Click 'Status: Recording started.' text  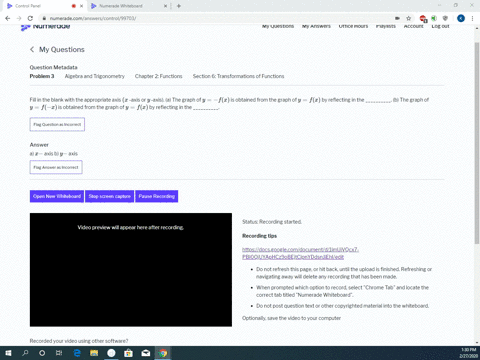272,222
